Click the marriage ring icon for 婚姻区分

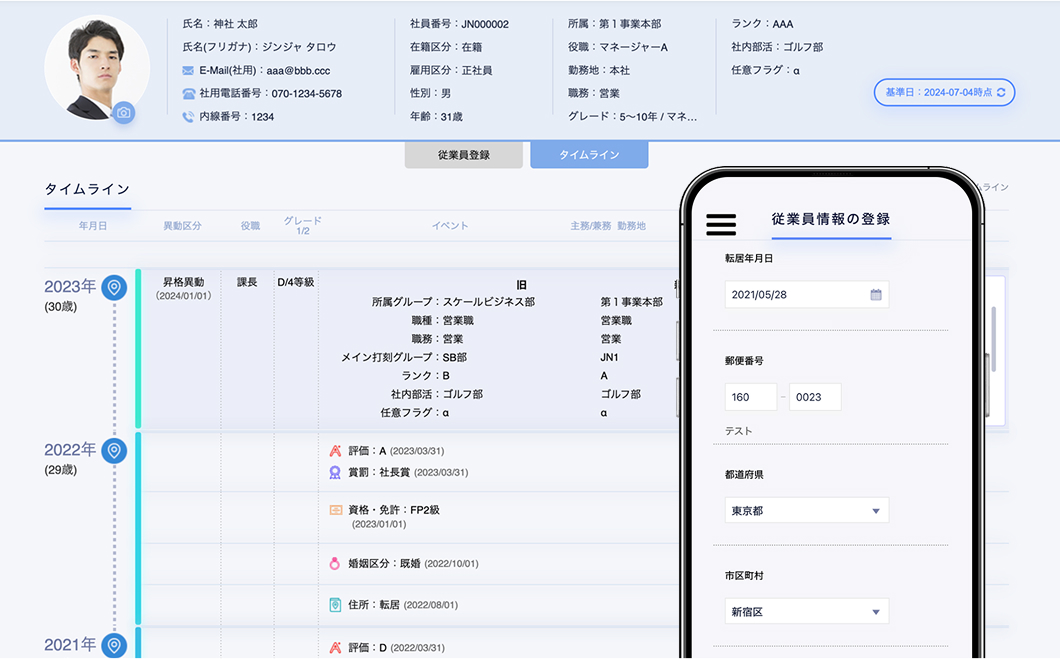[335, 564]
